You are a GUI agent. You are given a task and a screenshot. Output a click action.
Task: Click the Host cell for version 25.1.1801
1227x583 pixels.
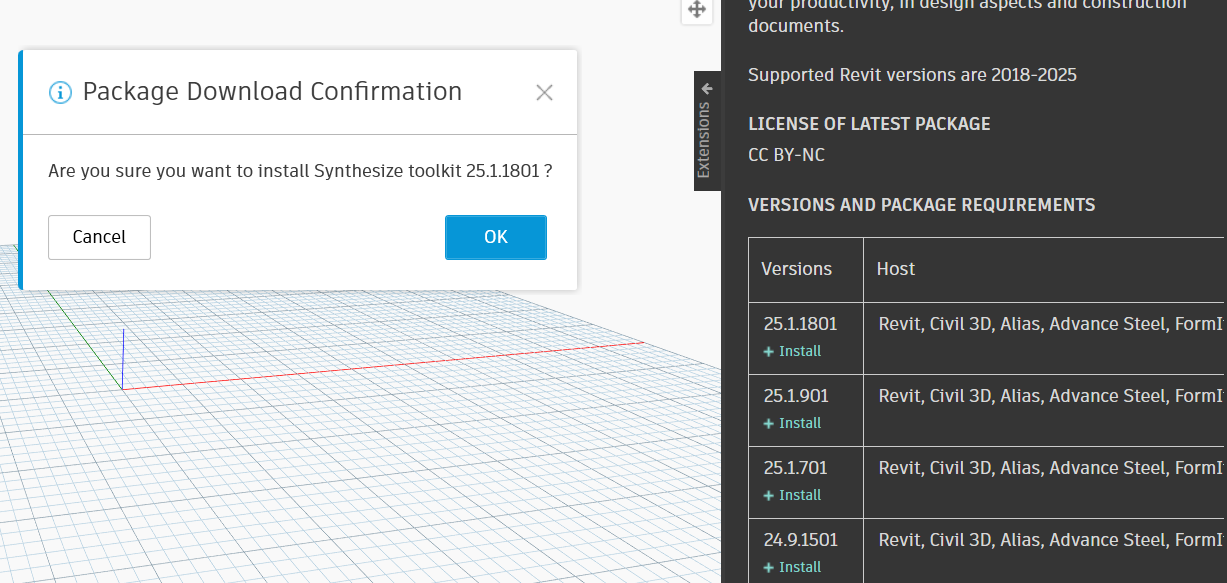[x=1045, y=338]
